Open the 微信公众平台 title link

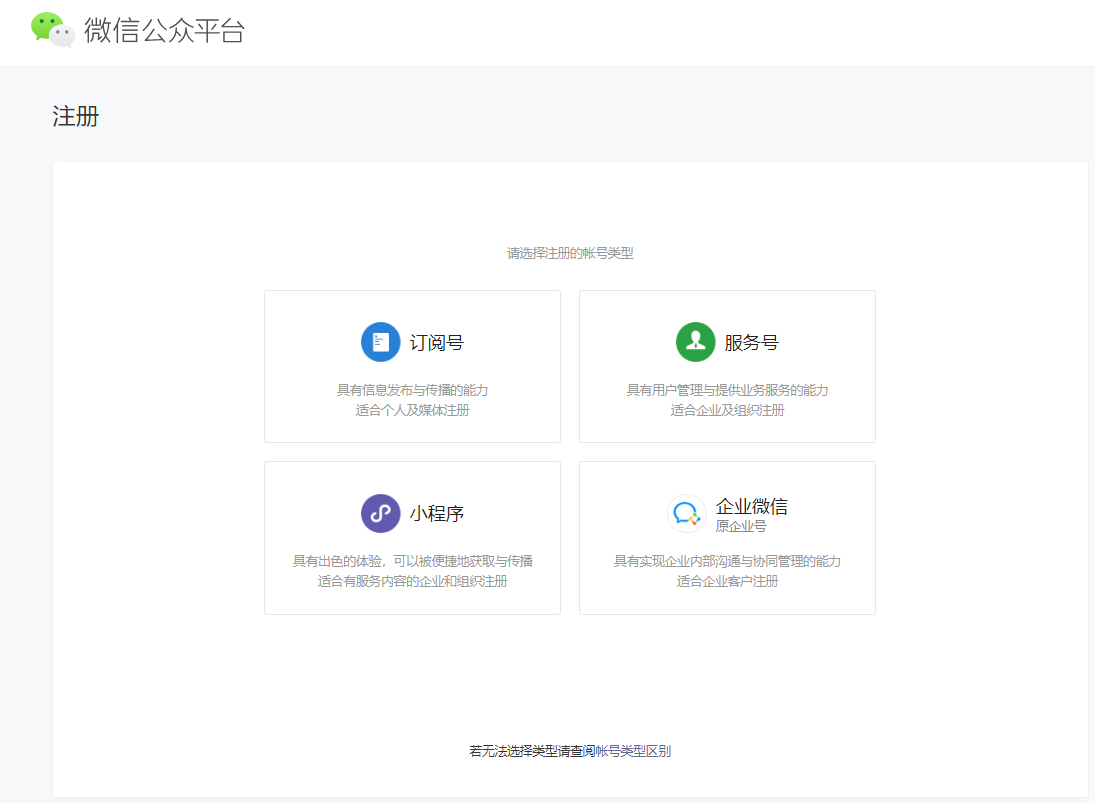(164, 31)
